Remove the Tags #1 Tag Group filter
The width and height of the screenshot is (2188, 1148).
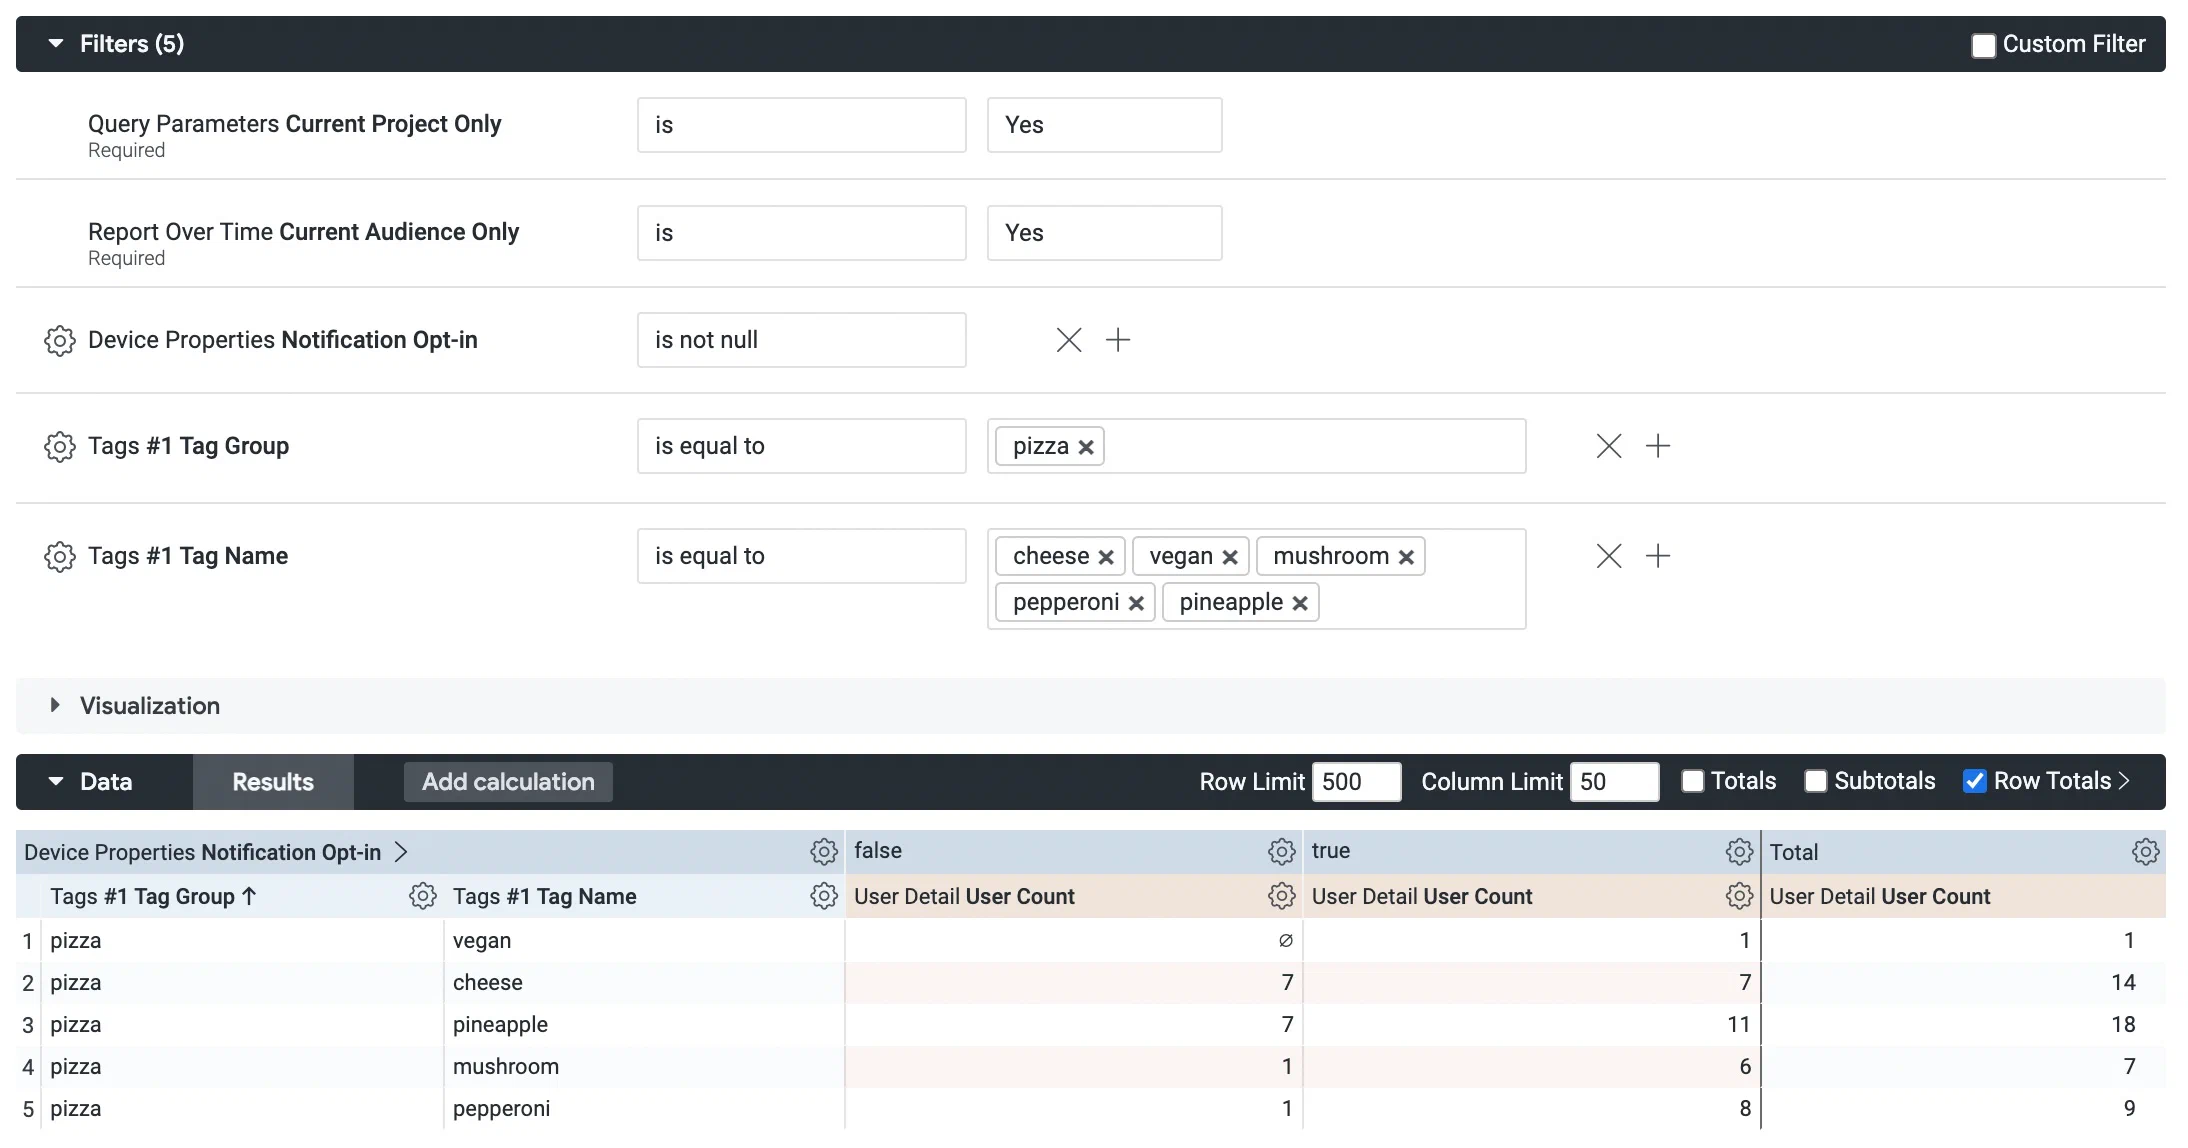pos(1608,446)
